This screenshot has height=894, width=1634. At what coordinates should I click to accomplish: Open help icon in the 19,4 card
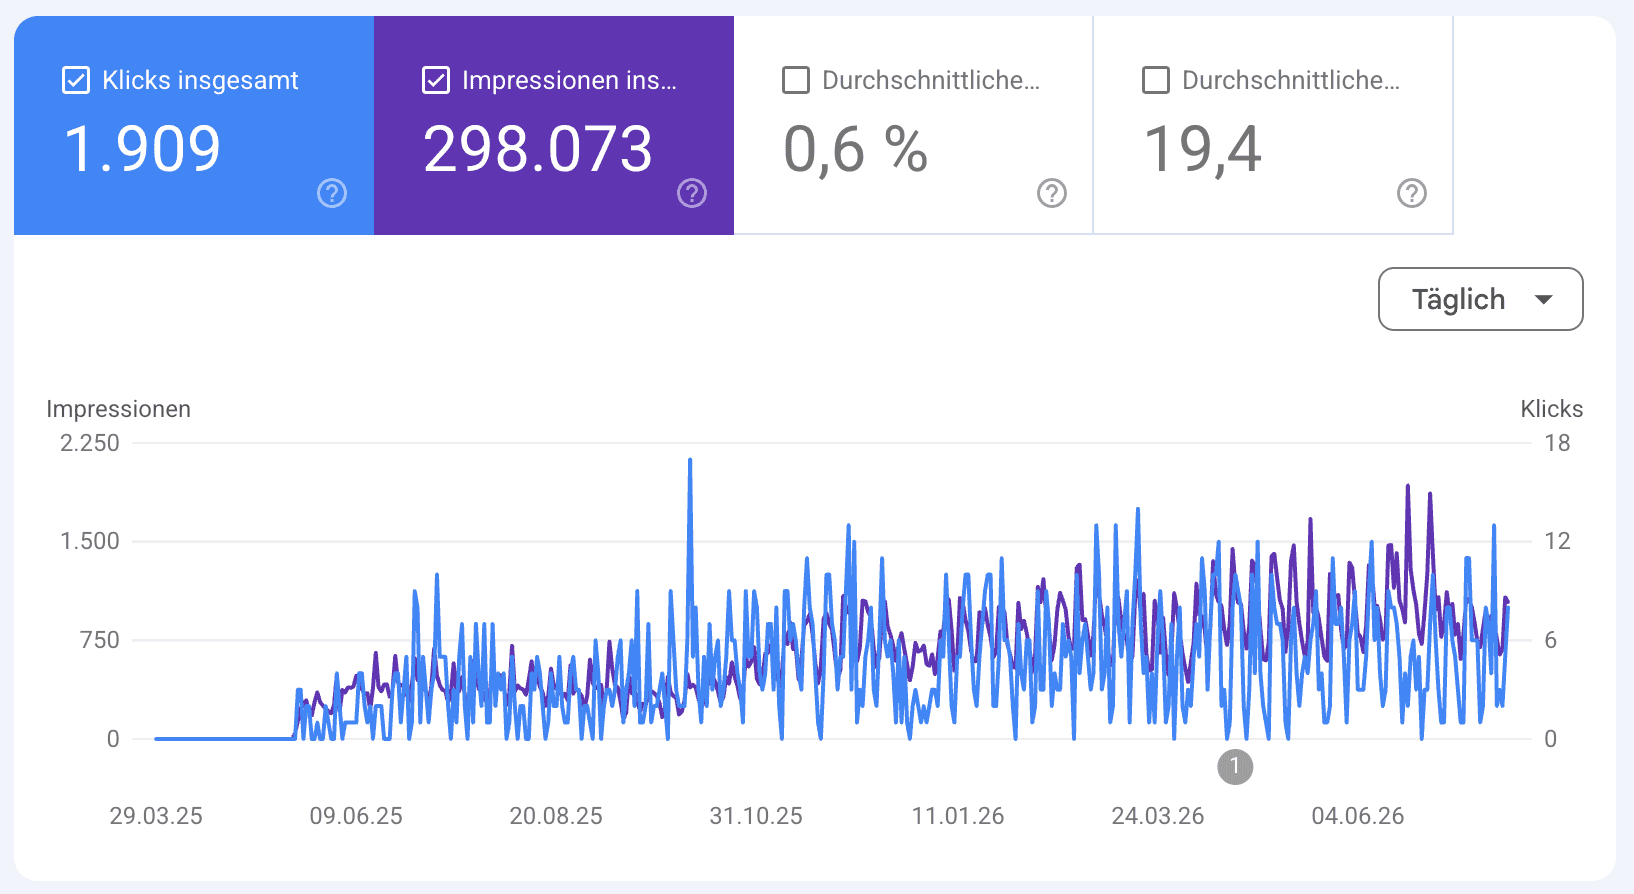pos(1412,193)
